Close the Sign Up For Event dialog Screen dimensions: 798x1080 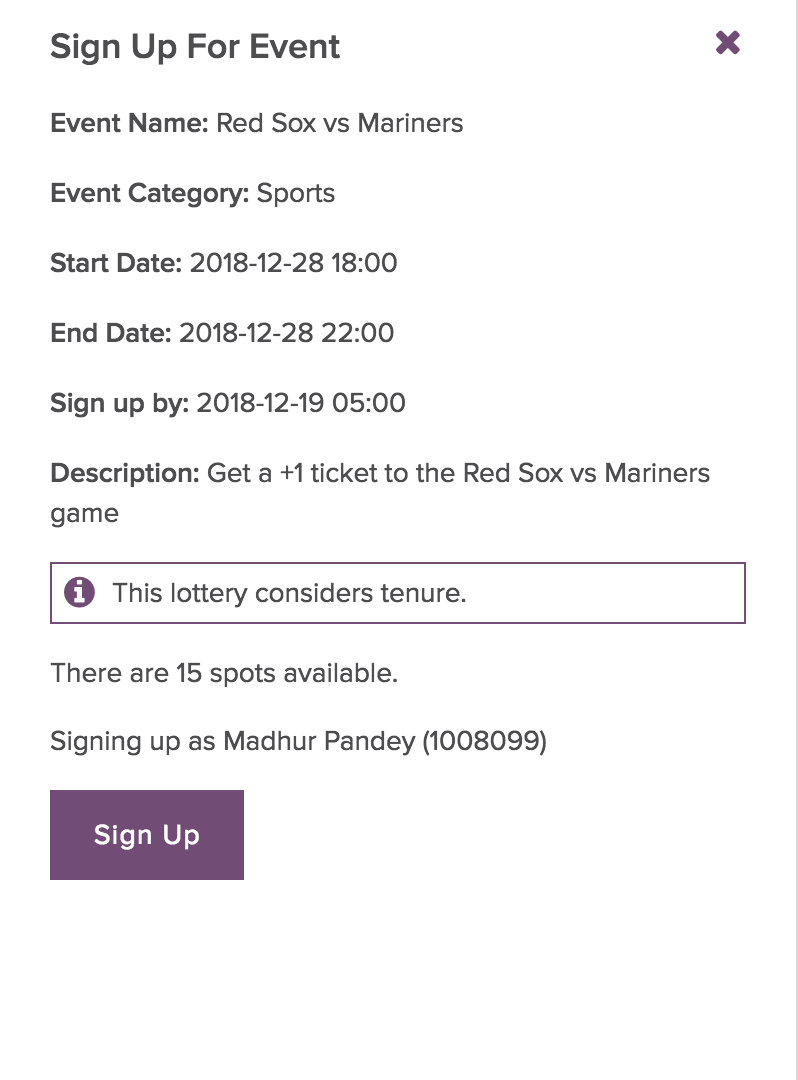click(x=728, y=43)
